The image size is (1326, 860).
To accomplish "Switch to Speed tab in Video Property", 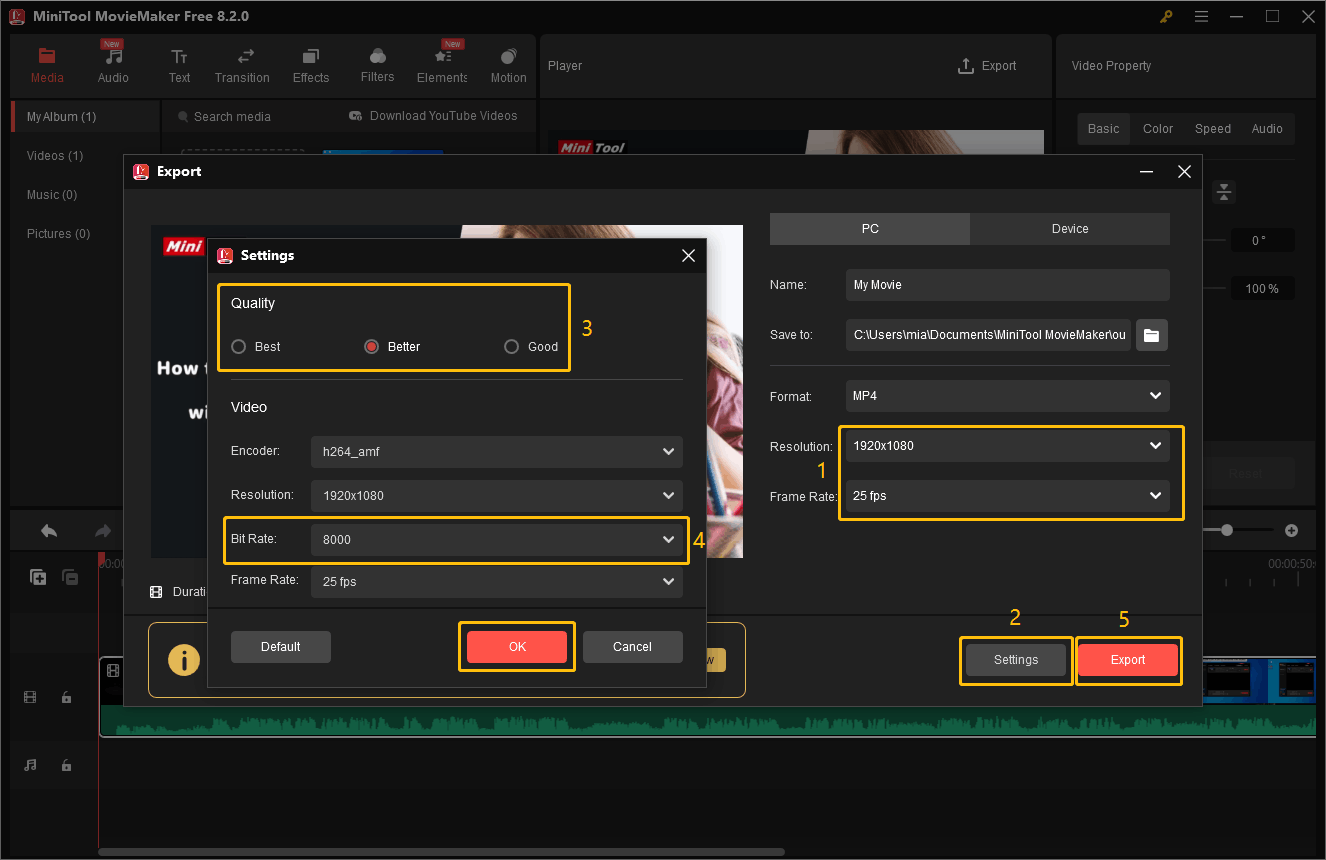I will [x=1213, y=129].
